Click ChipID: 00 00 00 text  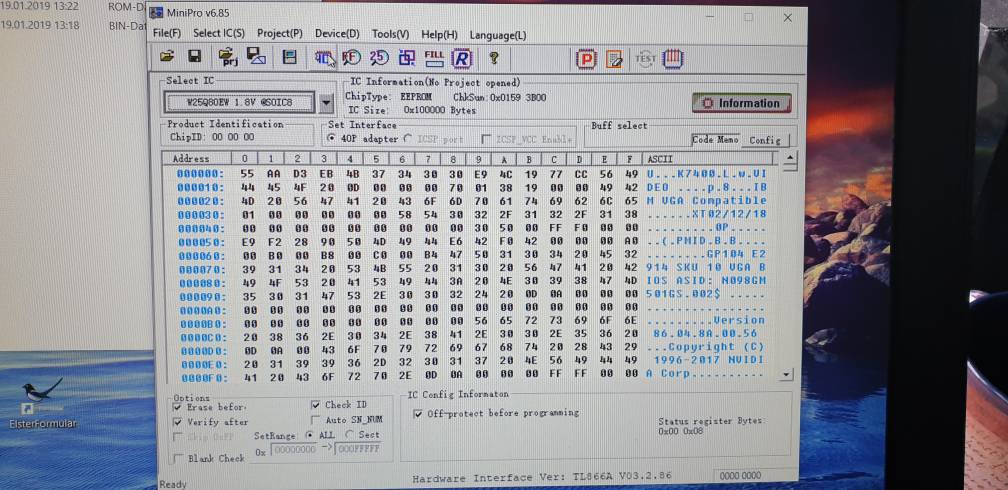212,137
